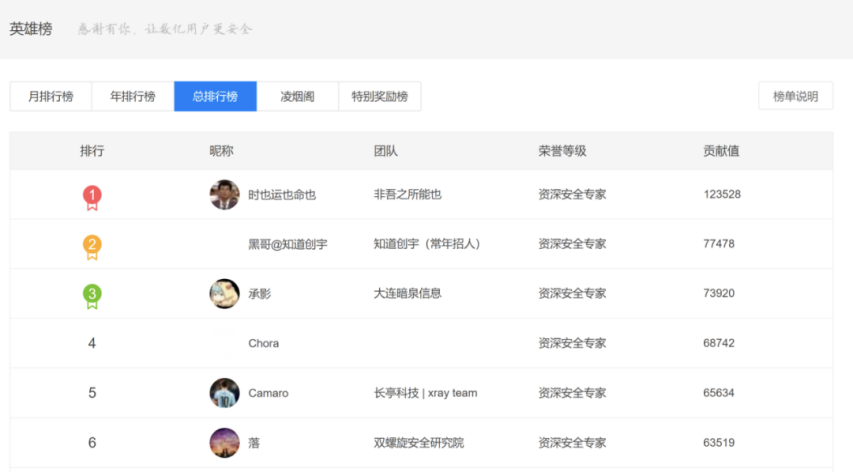Click the red first-place medal icon
Screen dimensions: 853x472
pos(92,196)
